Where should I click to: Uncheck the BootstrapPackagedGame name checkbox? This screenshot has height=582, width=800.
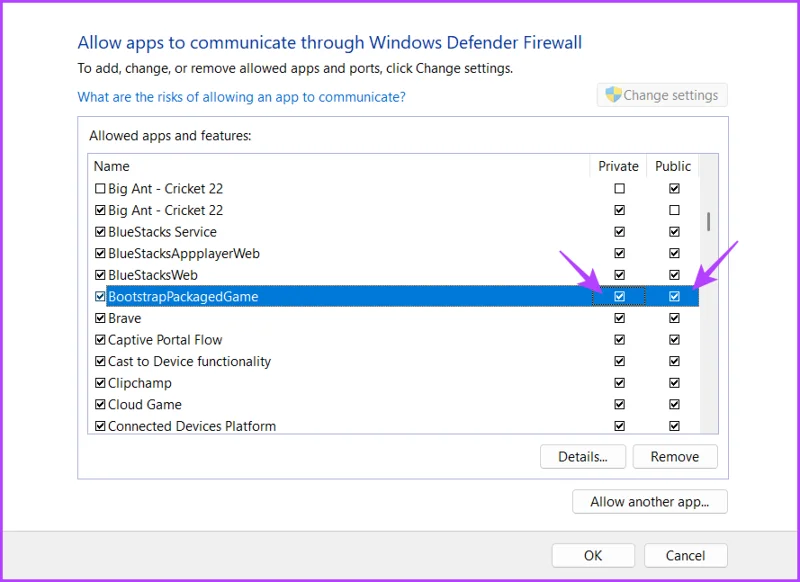[x=100, y=296]
